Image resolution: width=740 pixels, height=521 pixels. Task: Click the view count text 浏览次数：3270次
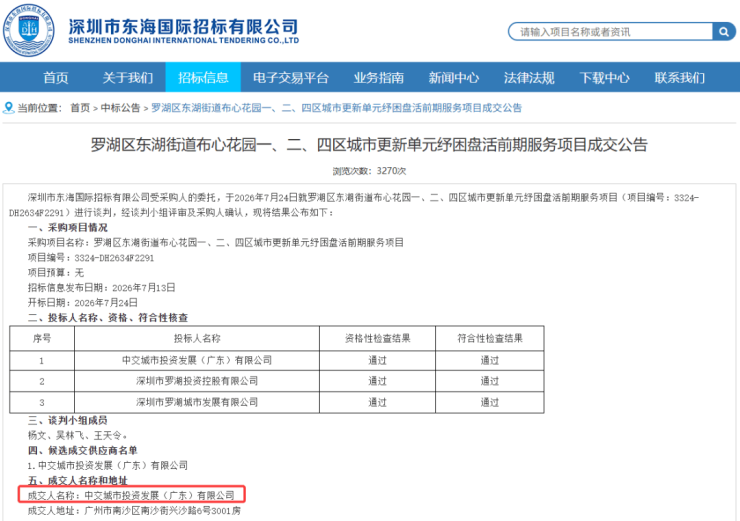[369, 171]
